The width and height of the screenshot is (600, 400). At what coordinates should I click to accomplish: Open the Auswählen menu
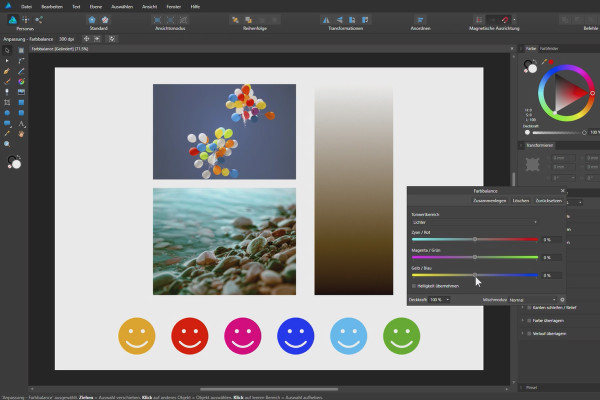(122, 7)
